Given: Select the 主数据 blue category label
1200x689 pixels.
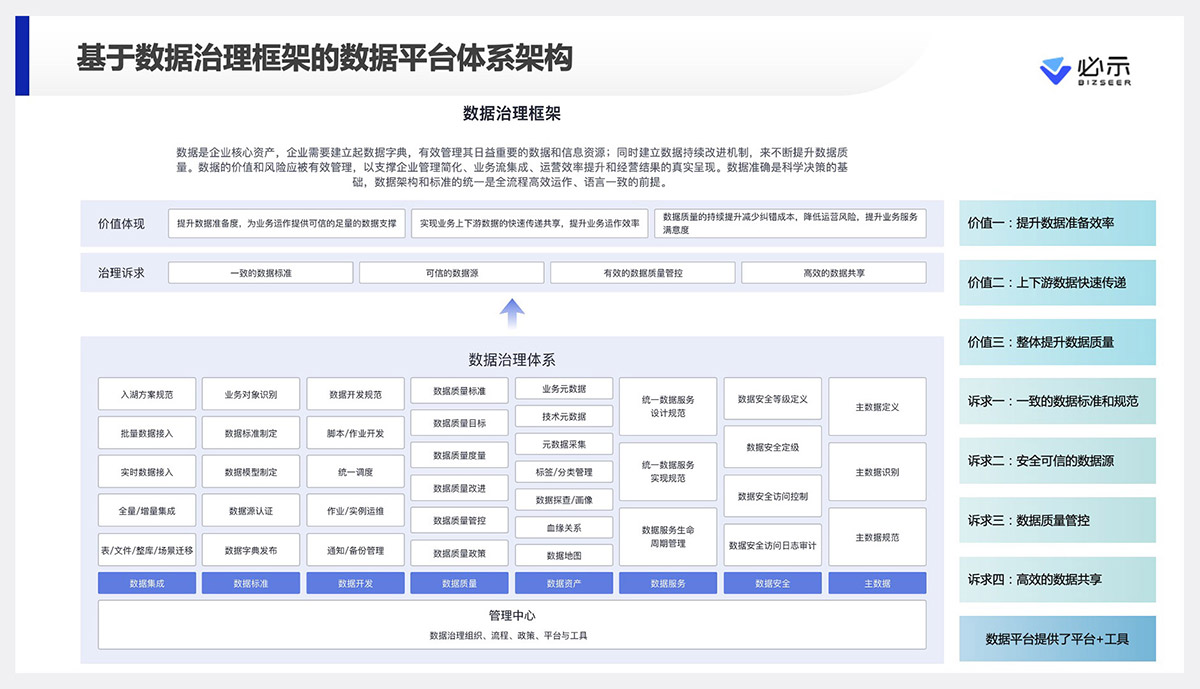Looking at the screenshot, I should [877, 583].
